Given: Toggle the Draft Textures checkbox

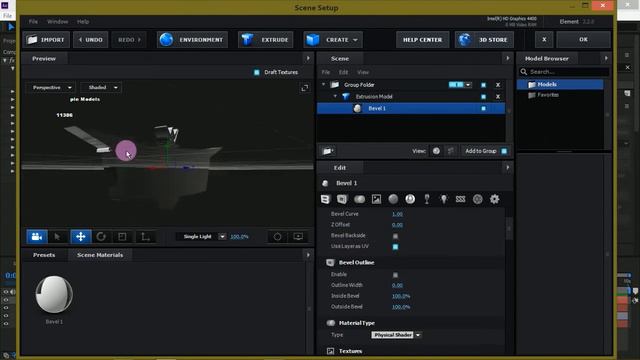Looking at the screenshot, I should coord(257,72).
